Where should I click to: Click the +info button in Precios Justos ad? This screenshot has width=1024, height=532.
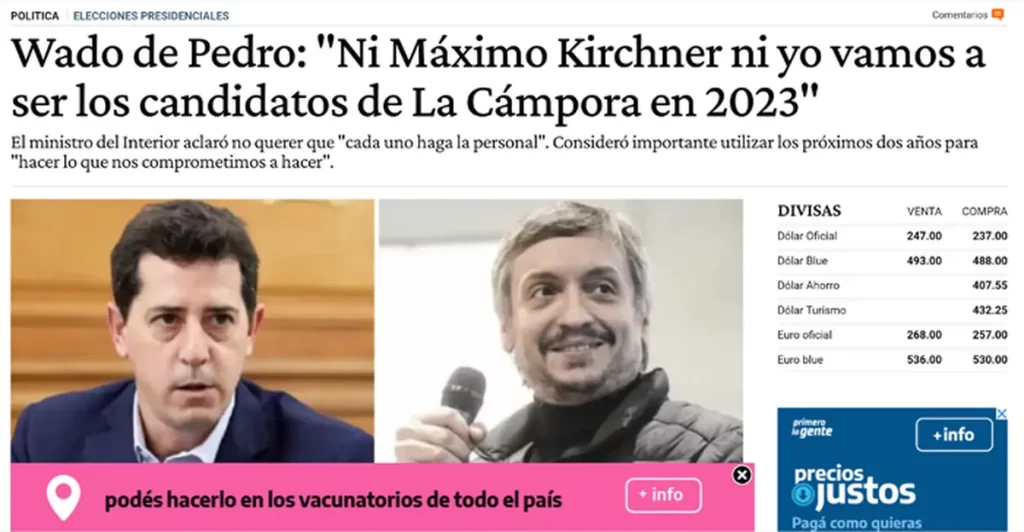954,435
